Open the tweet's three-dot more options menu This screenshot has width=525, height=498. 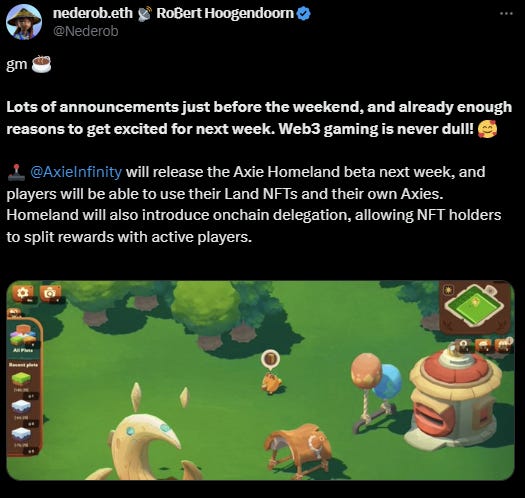coord(506,14)
